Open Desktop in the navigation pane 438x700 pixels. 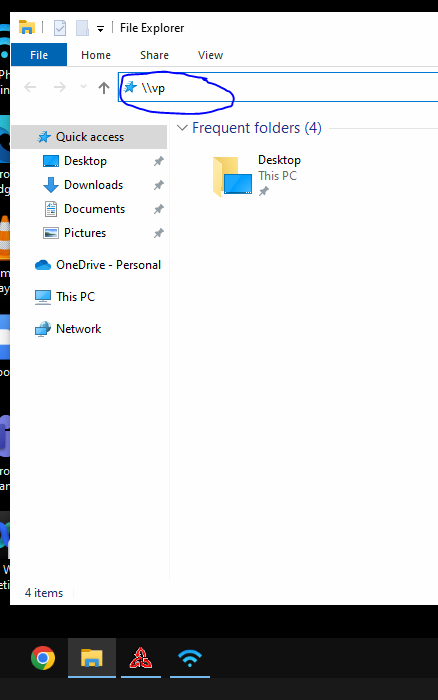pyautogui.click(x=85, y=161)
